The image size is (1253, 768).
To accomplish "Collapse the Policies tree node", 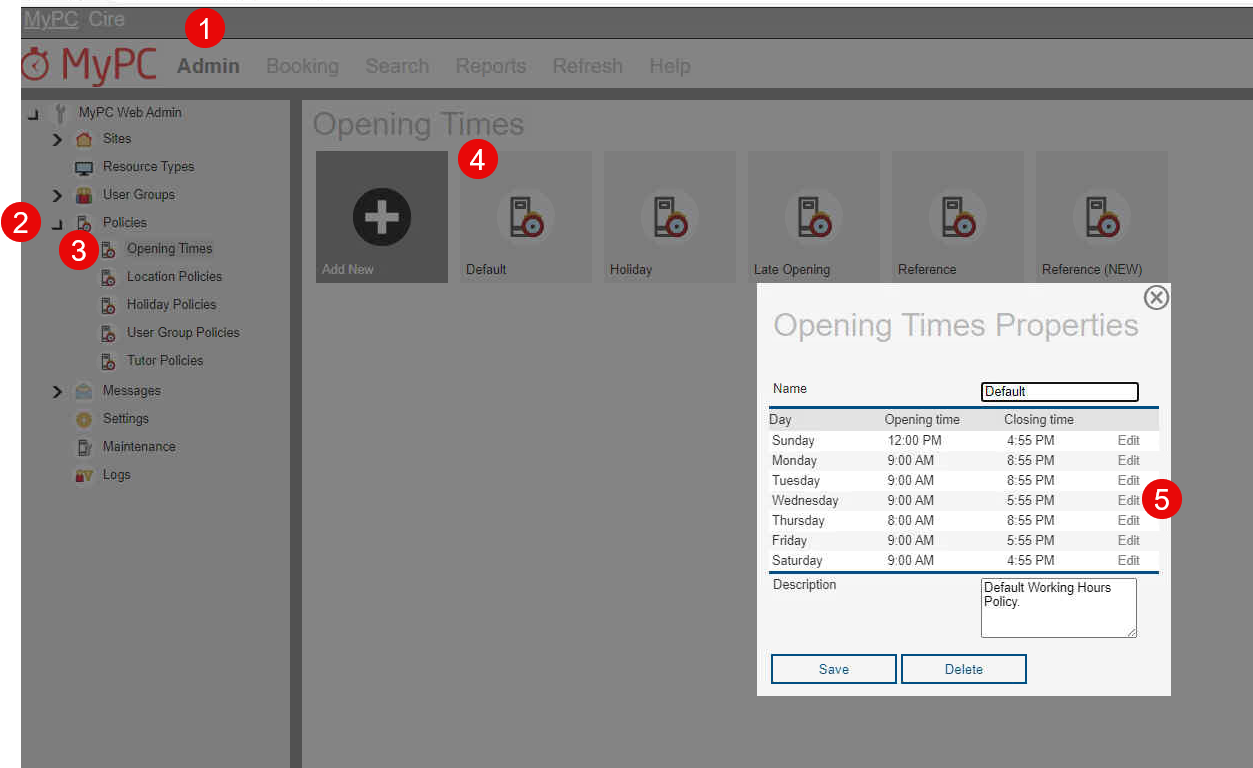I will tap(57, 224).
